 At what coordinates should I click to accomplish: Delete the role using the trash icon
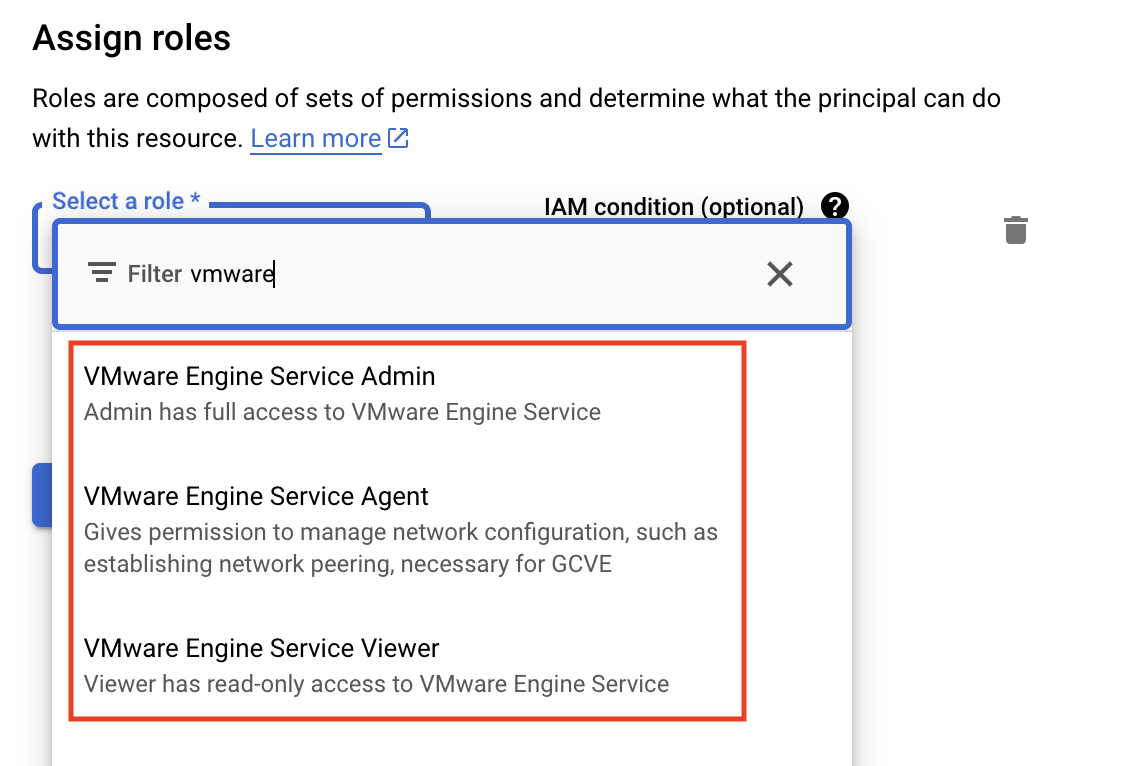tap(1016, 230)
